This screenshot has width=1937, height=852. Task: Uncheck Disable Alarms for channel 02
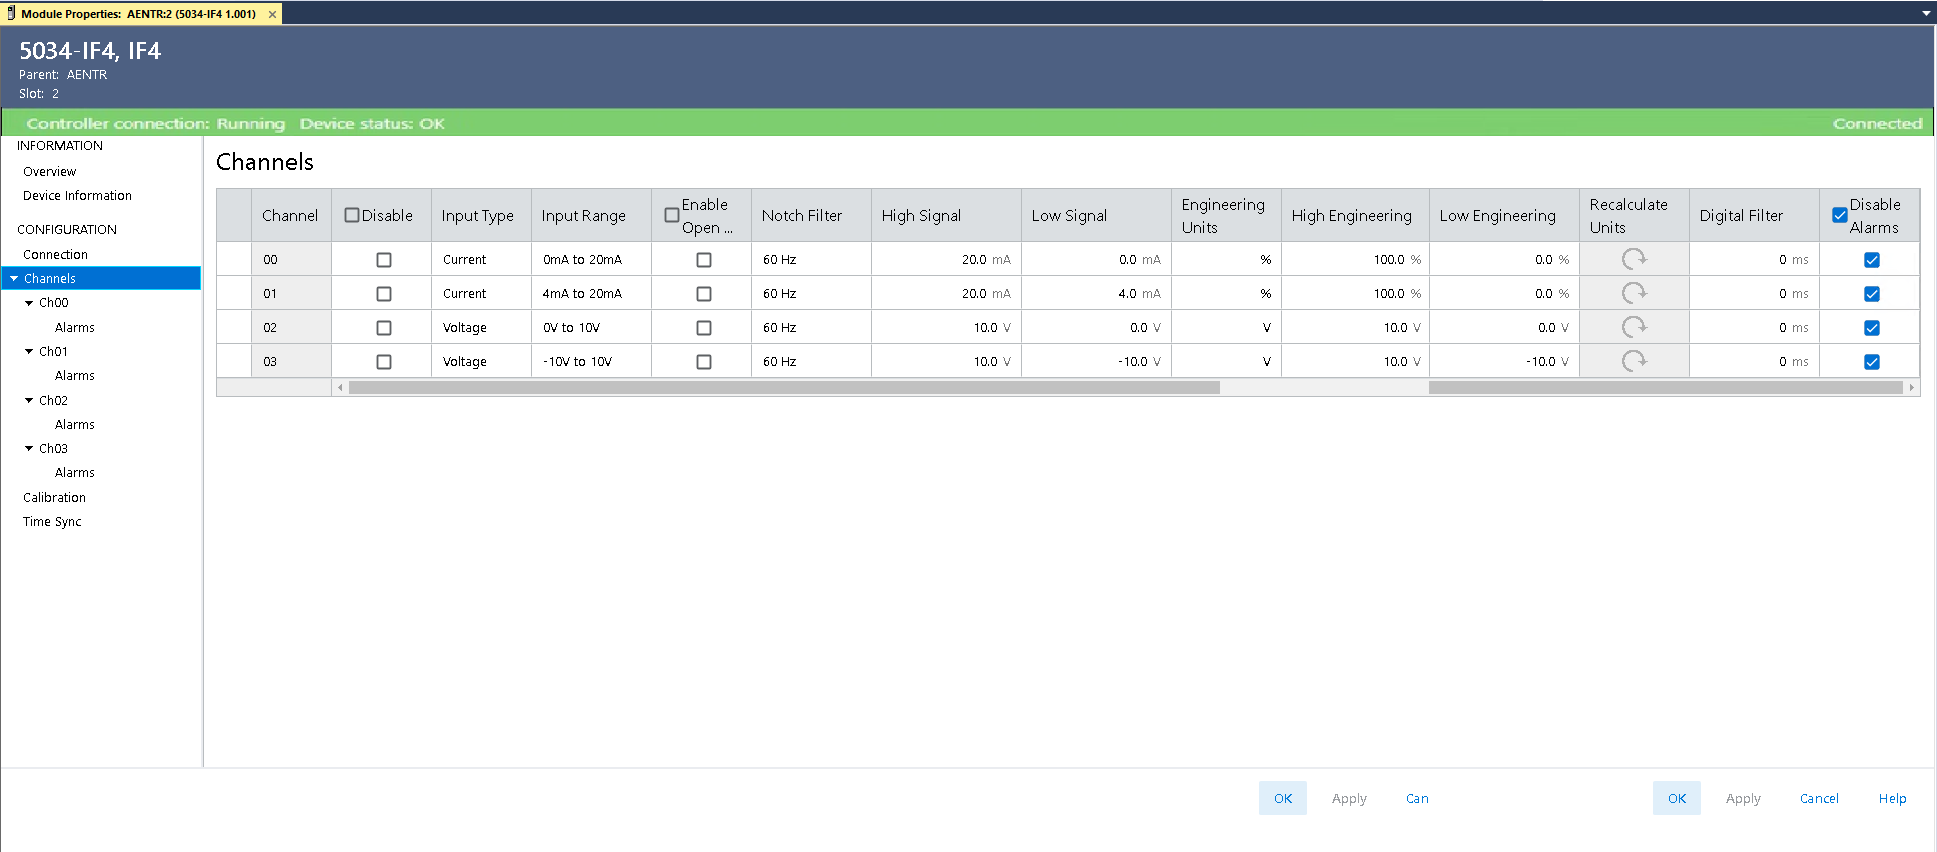(x=1872, y=328)
